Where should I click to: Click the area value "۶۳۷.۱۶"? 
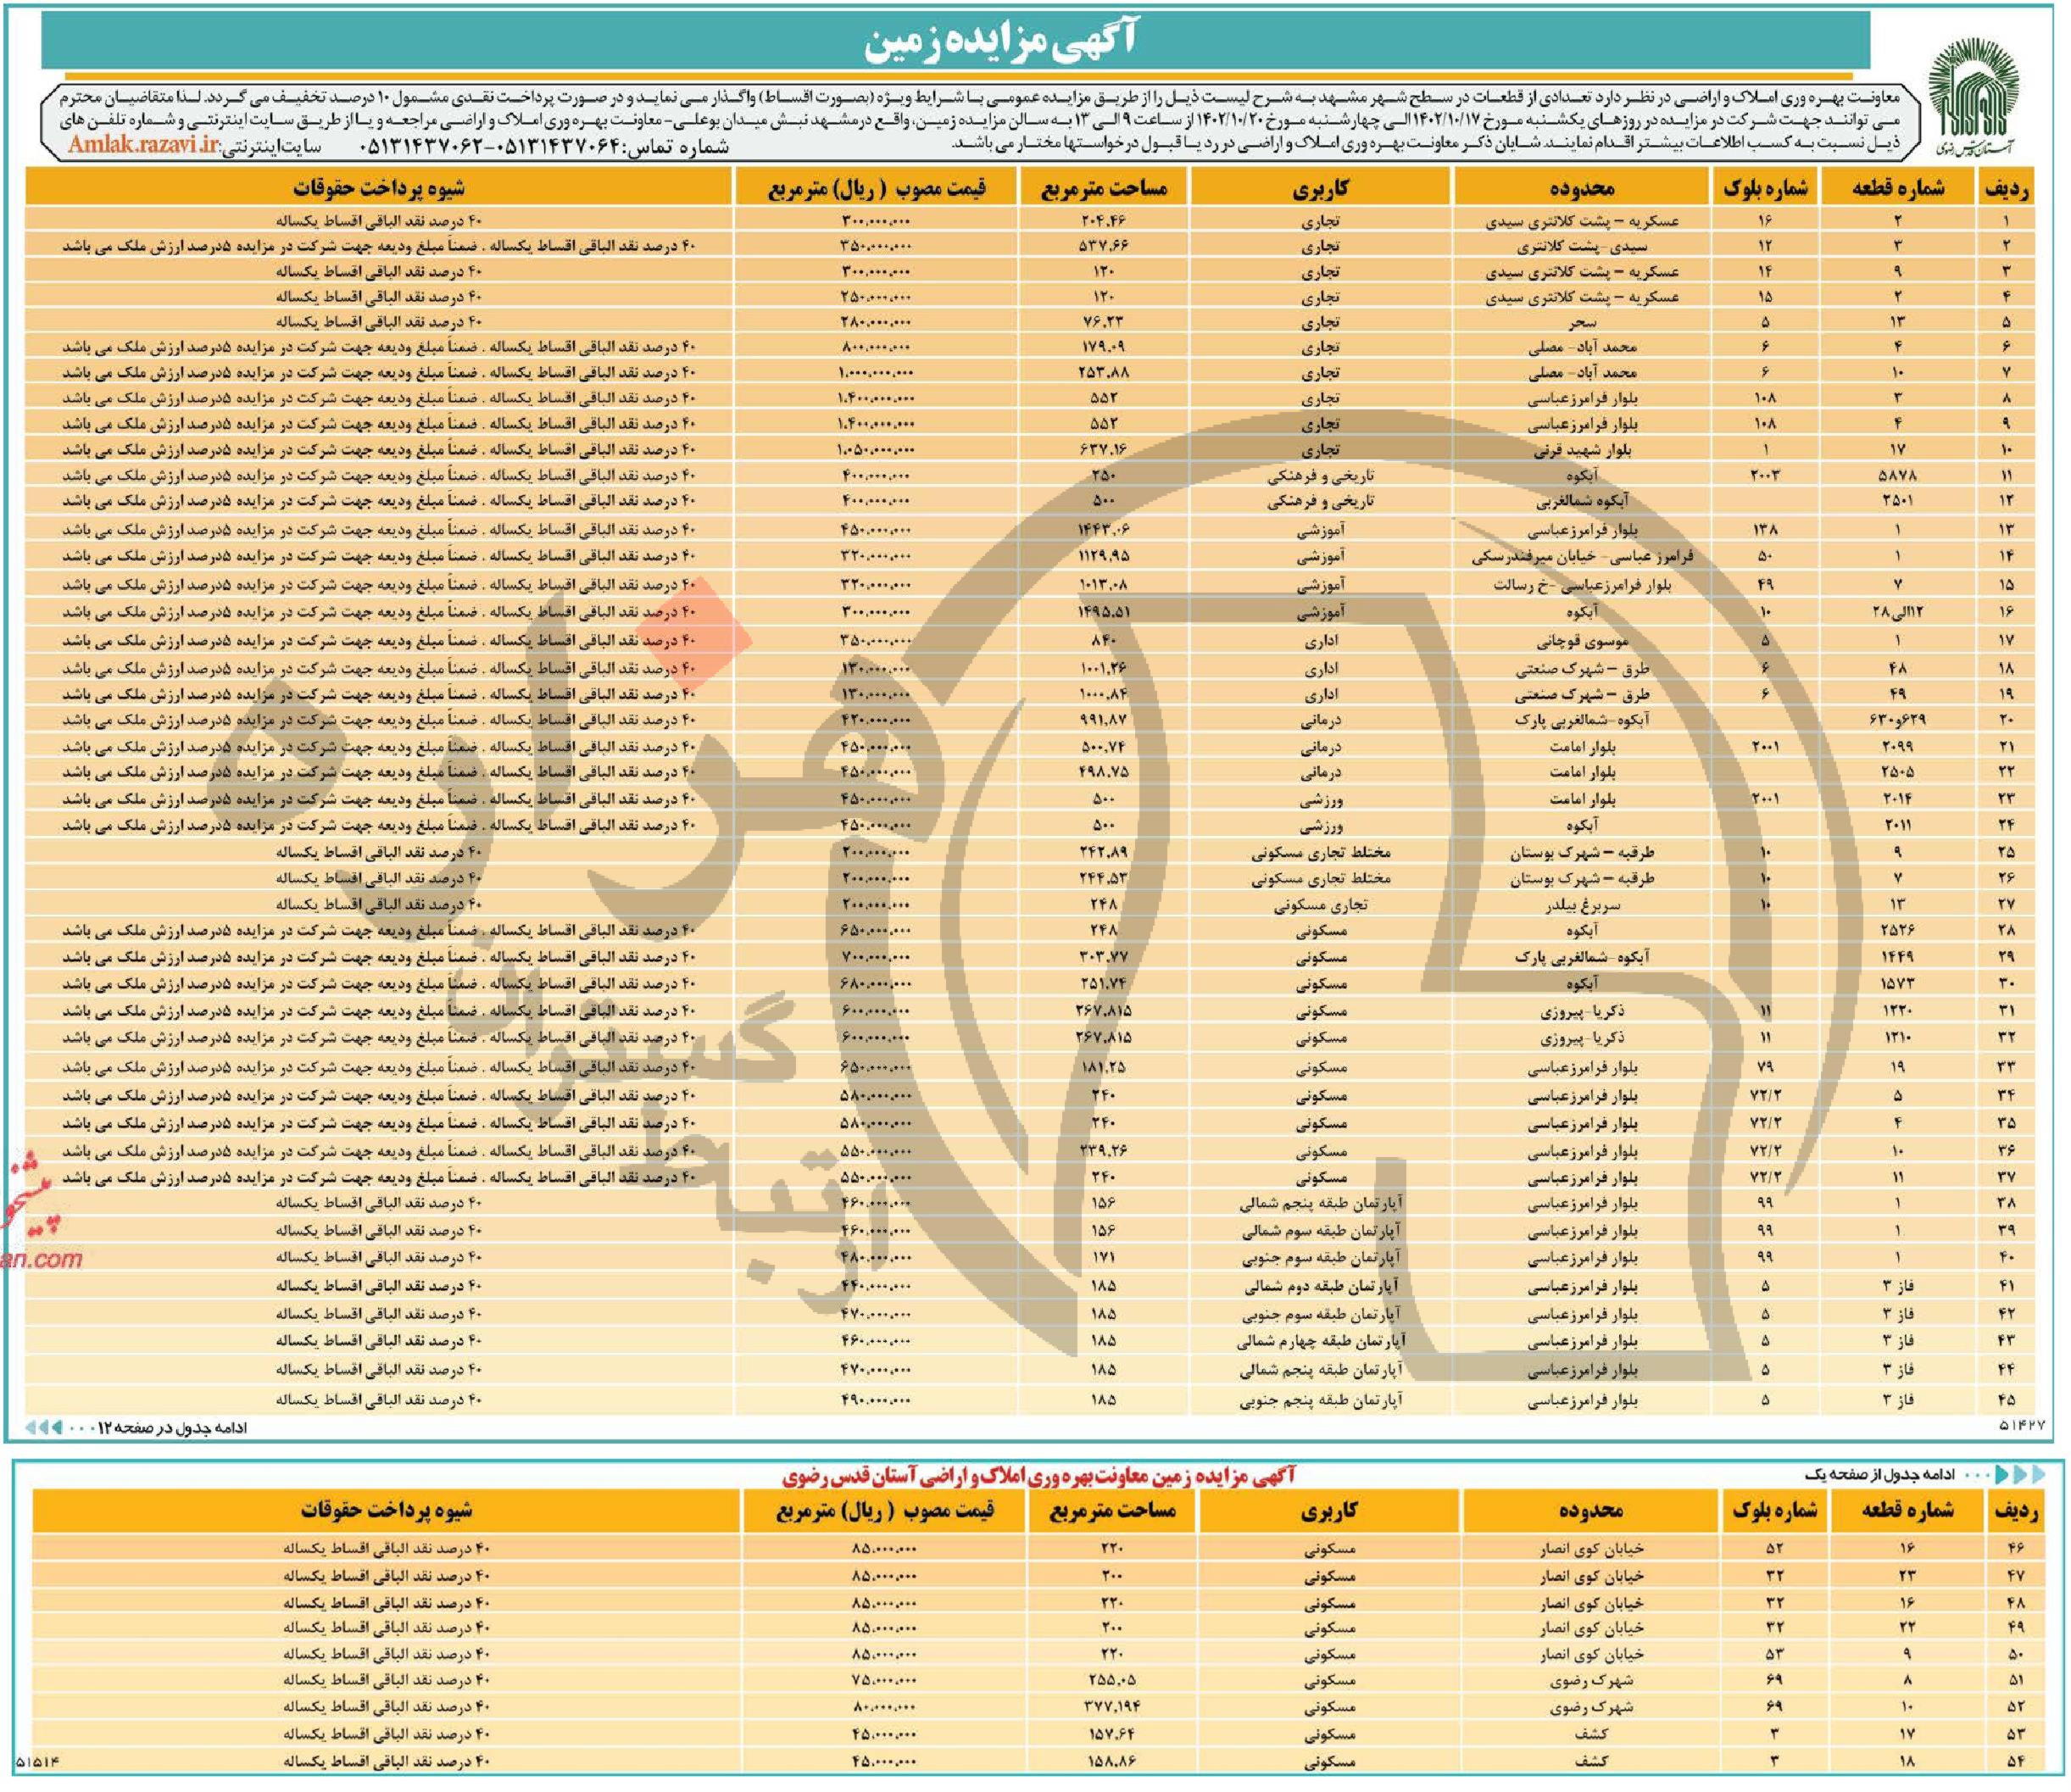pos(1103,449)
